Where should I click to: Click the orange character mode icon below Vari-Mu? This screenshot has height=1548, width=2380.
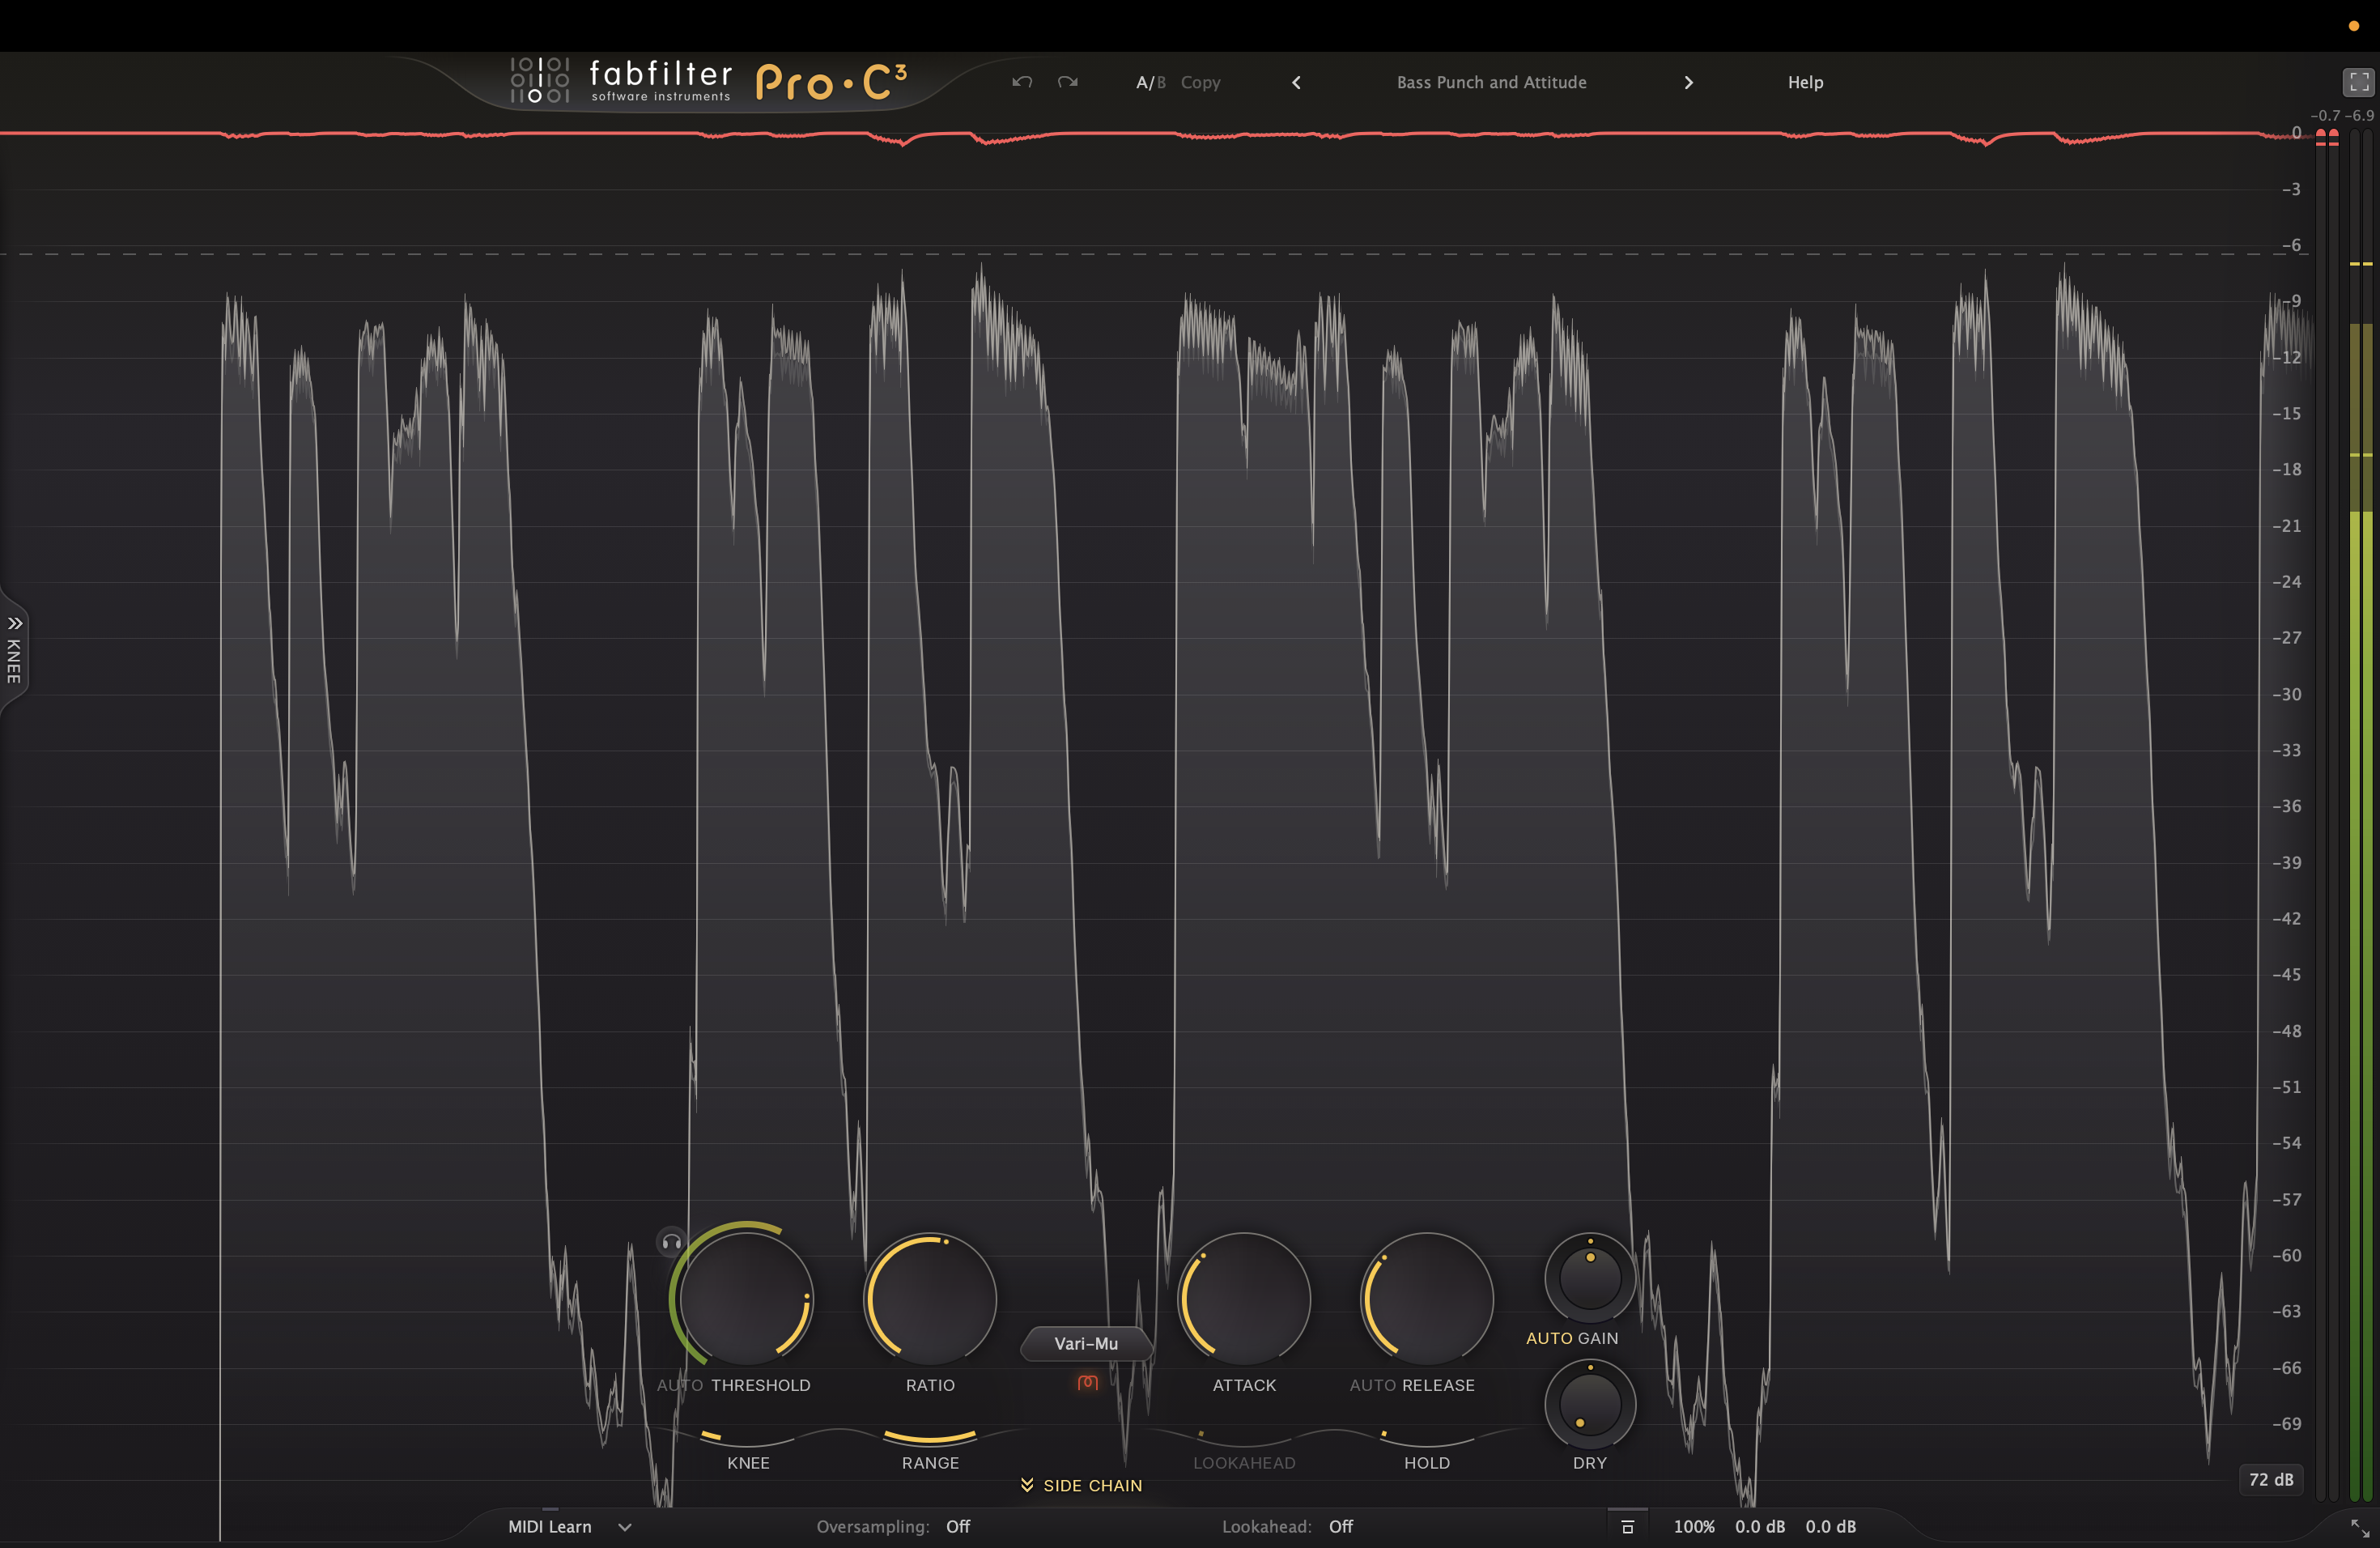pyautogui.click(x=1087, y=1383)
